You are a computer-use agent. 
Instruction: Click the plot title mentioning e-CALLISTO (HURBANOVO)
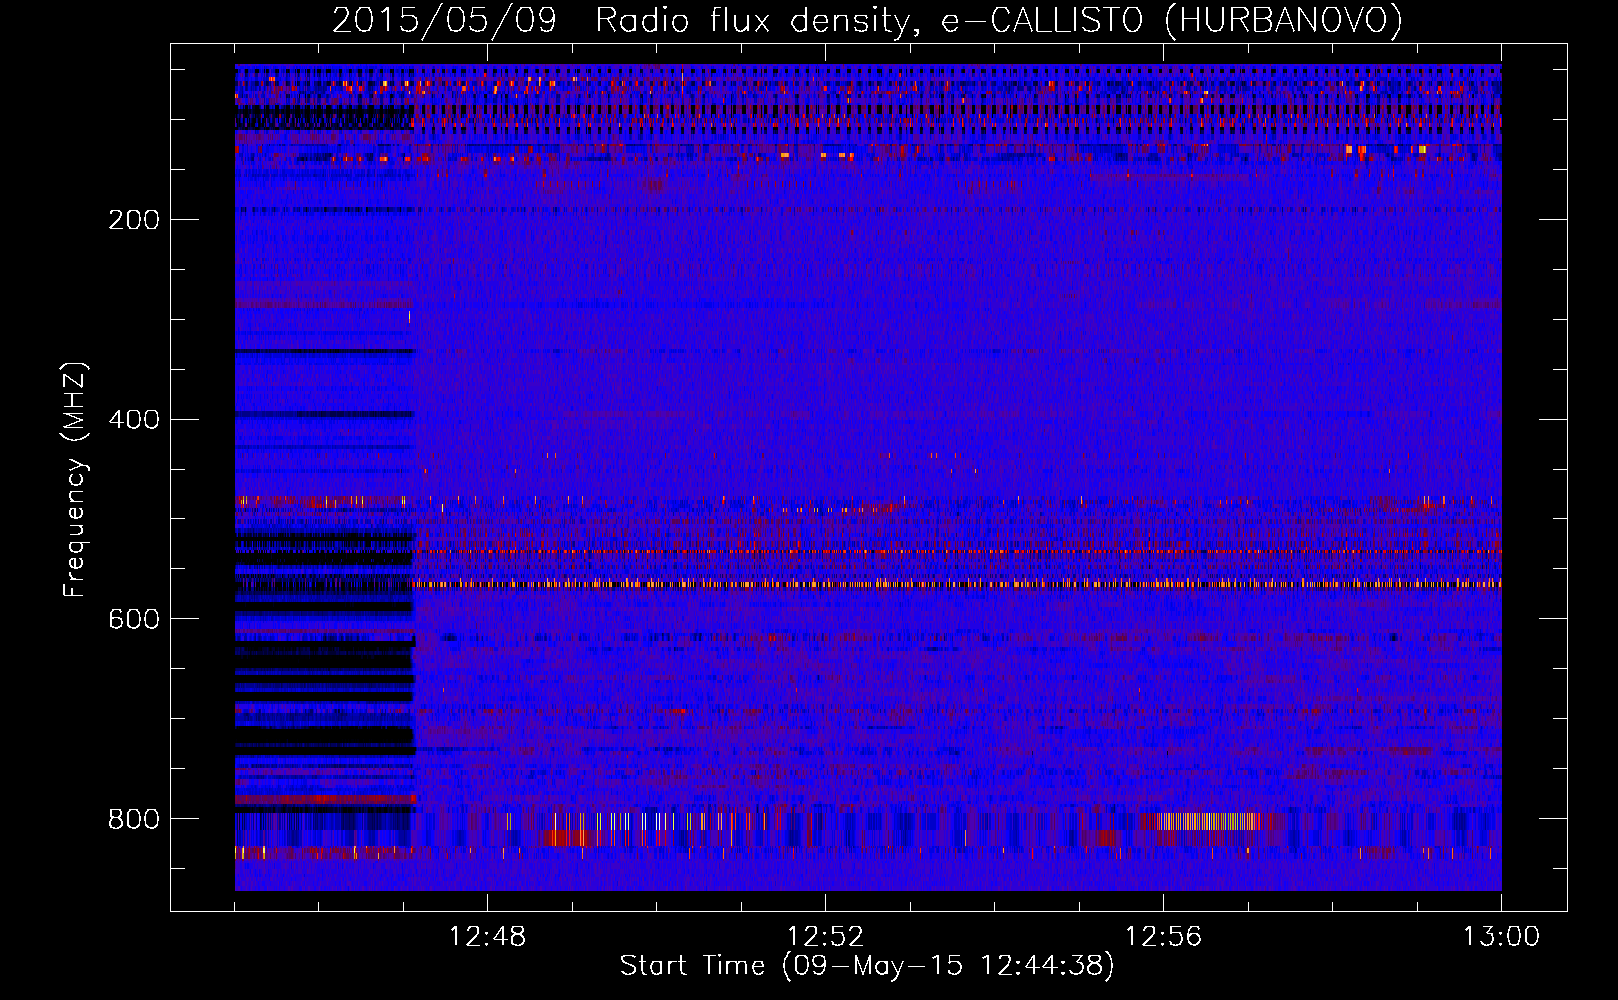click(867, 20)
